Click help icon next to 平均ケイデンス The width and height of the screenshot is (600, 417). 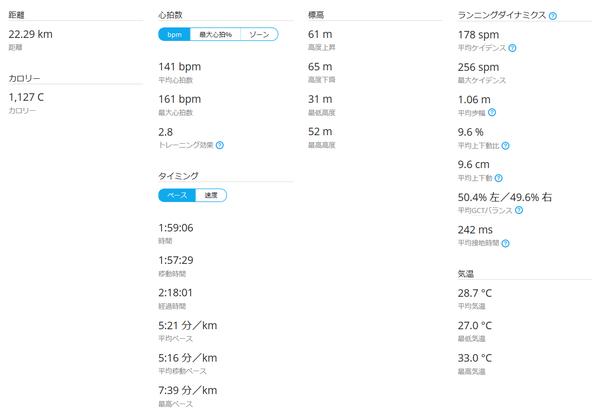(x=512, y=48)
